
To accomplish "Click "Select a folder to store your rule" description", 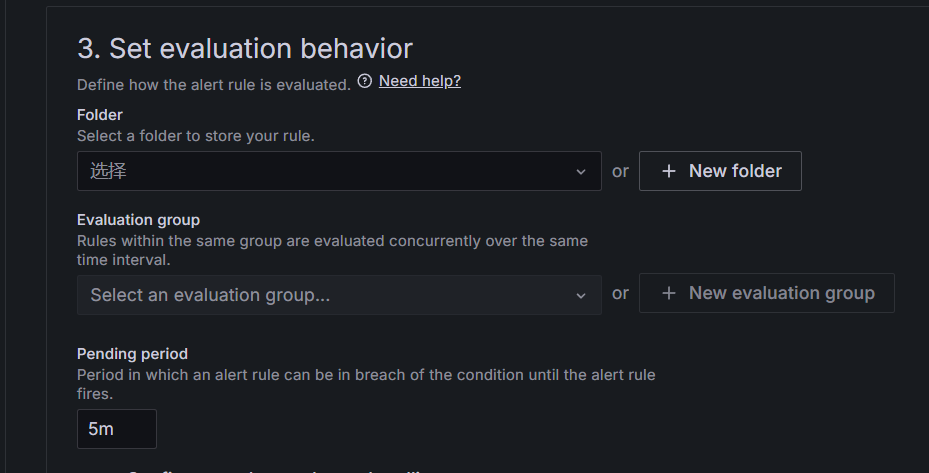I will (195, 135).
